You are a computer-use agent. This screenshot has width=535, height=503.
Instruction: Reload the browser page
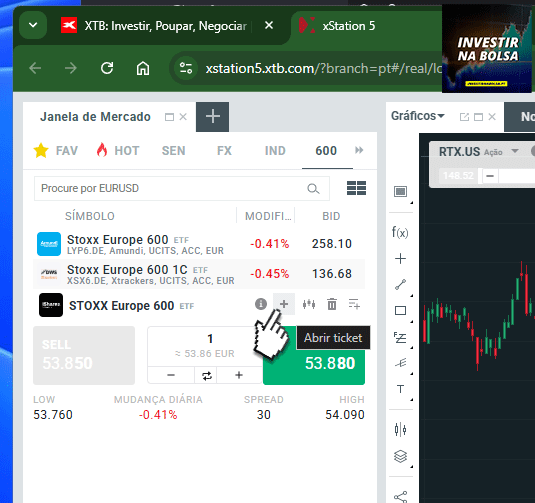[107, 68]
